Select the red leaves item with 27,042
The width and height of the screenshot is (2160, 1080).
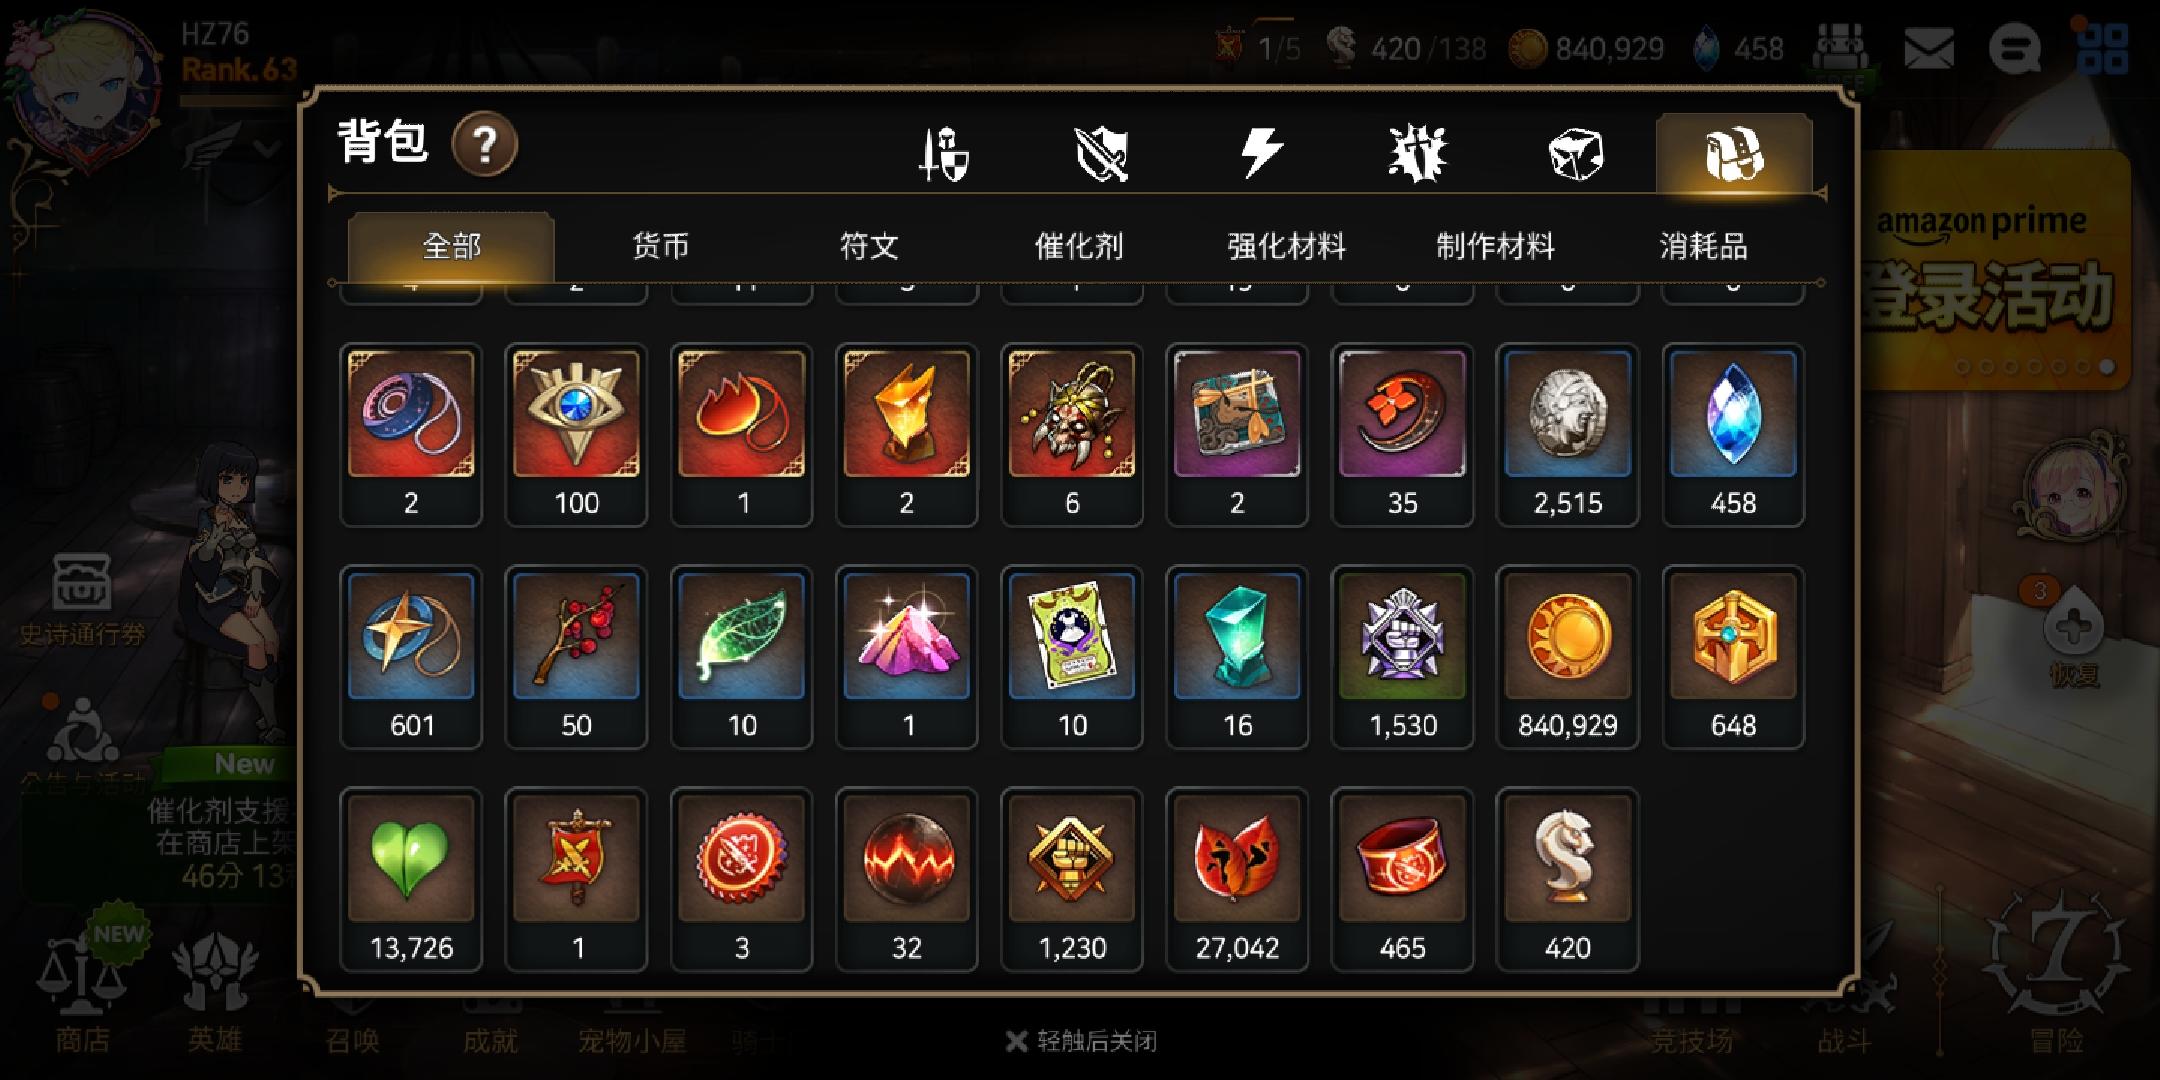pos(1237,879)
